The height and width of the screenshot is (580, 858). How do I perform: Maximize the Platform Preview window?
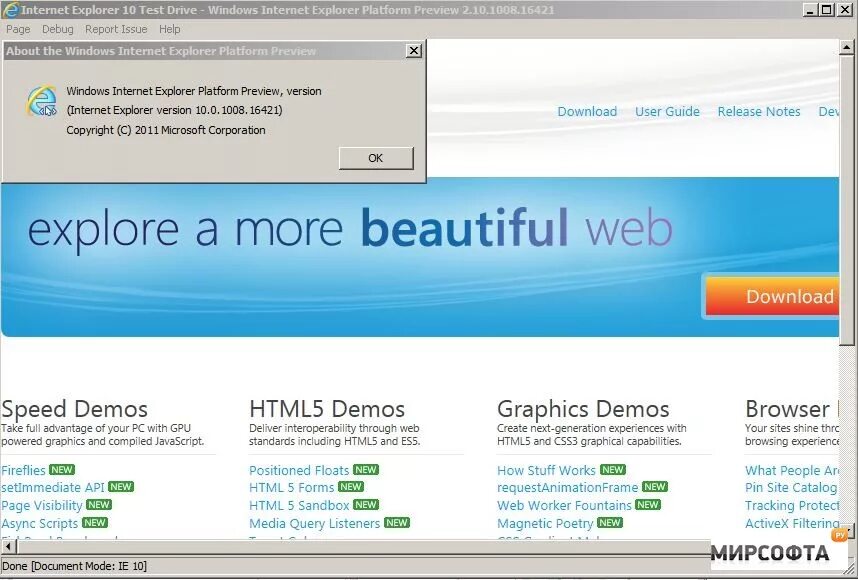click(828, 9)
